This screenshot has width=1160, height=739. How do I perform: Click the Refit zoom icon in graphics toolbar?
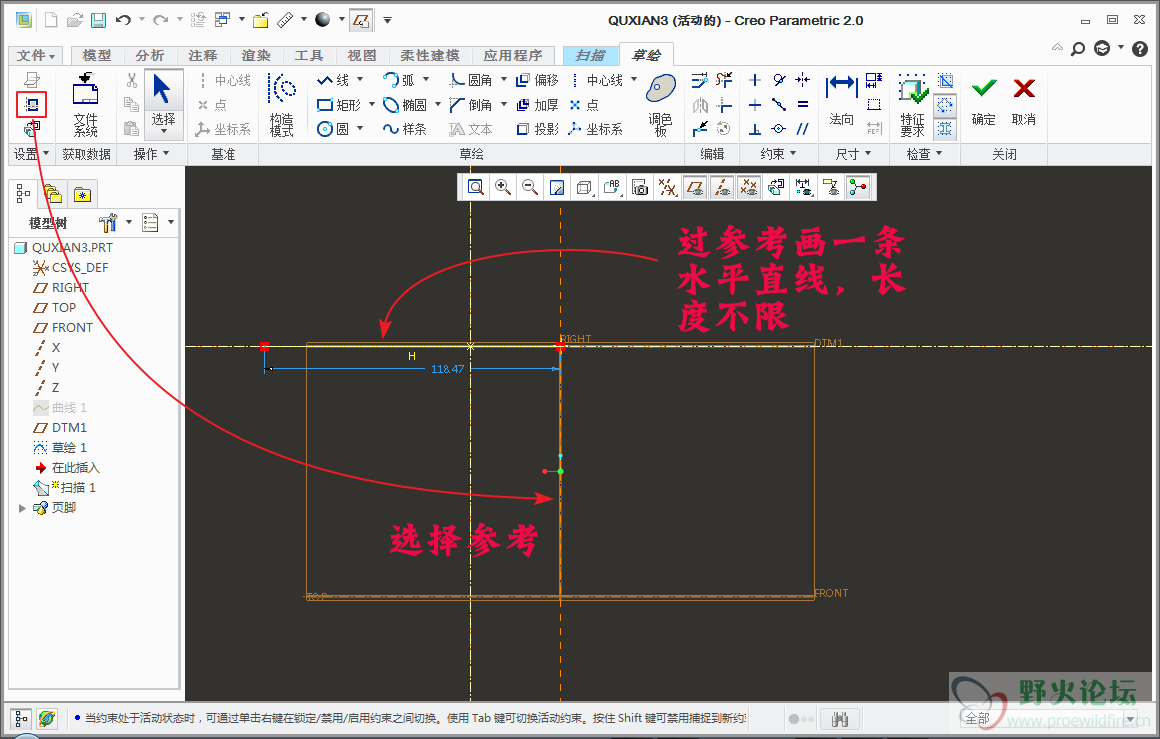tap(476, 187)
